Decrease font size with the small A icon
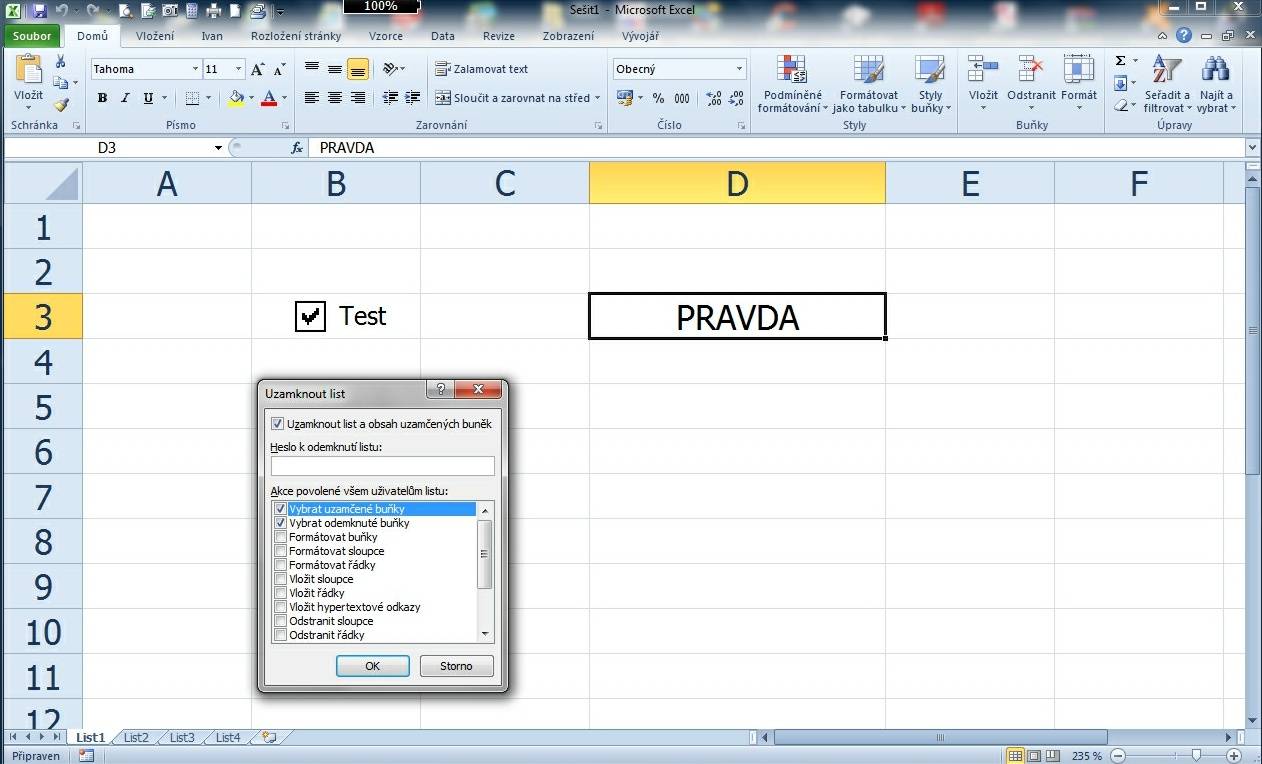Screen dimensions: 1262x764 [281, 69]
